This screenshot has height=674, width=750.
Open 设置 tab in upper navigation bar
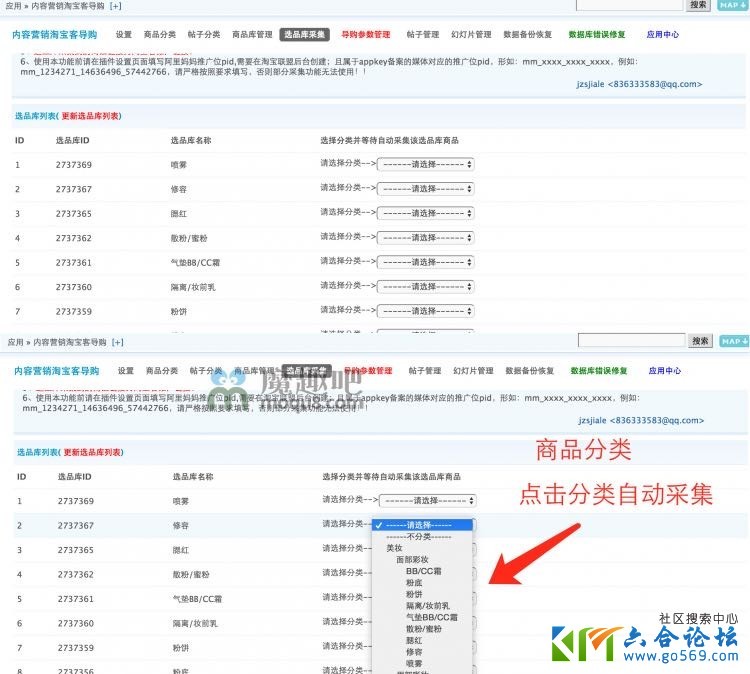point(123,34)
